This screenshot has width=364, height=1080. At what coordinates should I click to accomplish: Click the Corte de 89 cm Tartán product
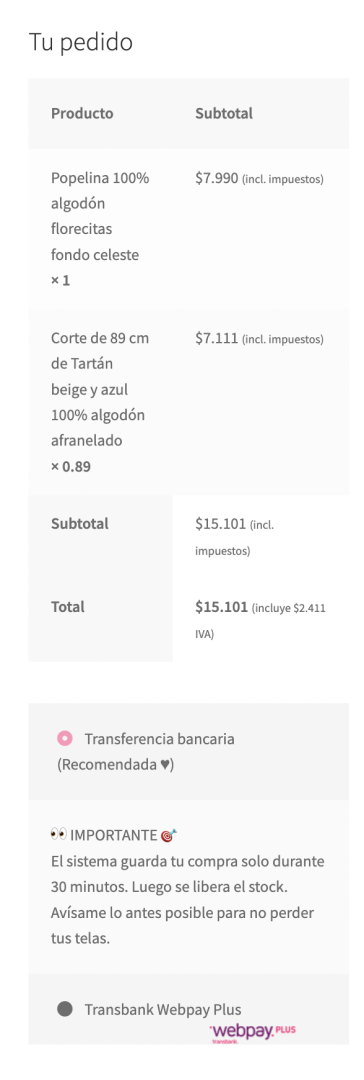100,389
